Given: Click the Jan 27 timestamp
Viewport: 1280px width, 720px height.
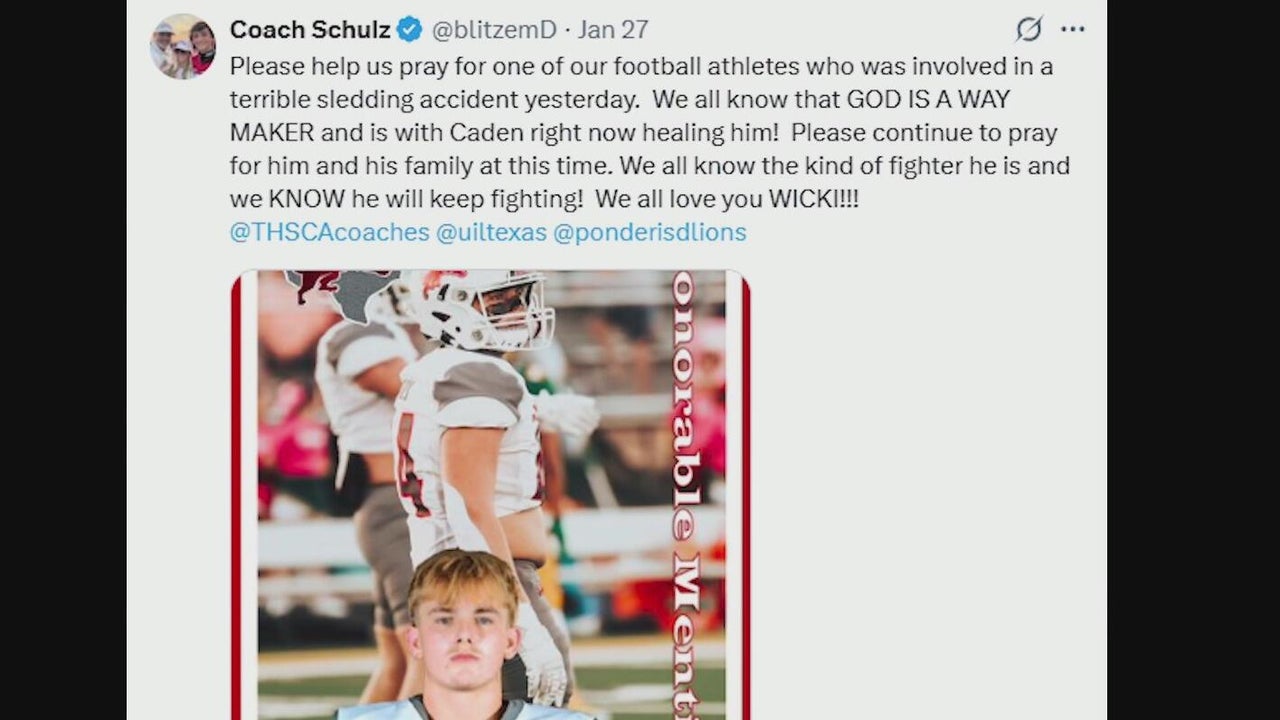Looking at the screenshot, I should coord(612,30).
